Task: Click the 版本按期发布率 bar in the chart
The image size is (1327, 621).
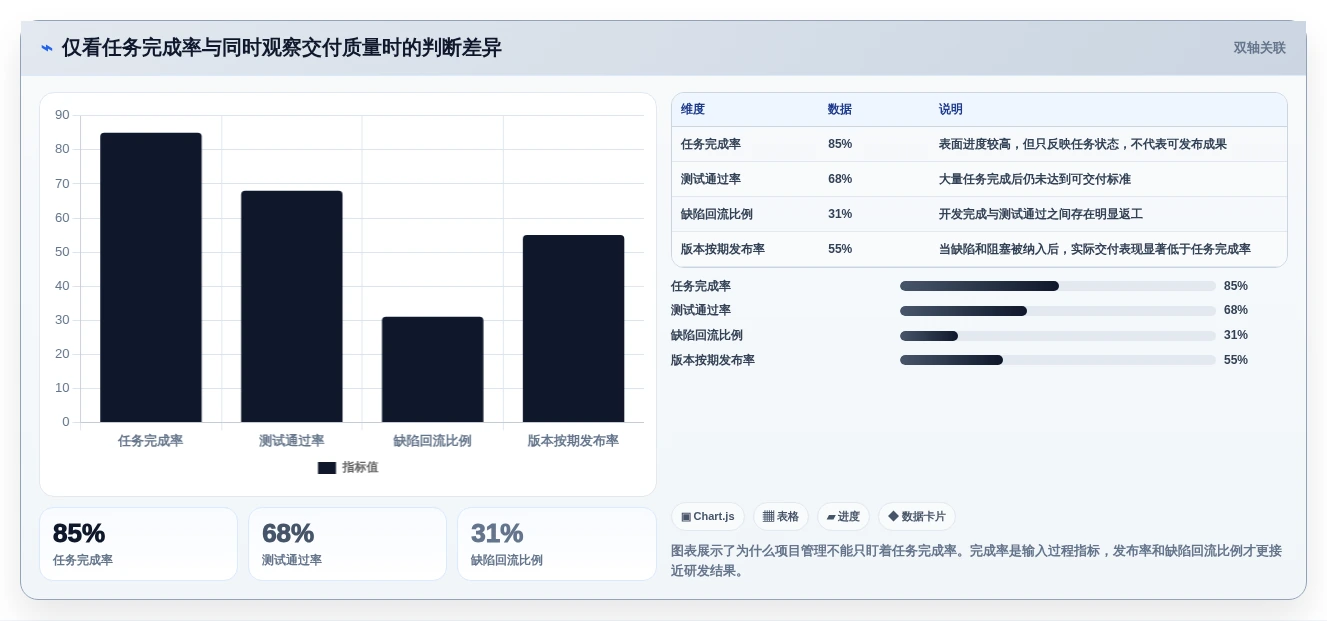Action: [x=573, y=328]
